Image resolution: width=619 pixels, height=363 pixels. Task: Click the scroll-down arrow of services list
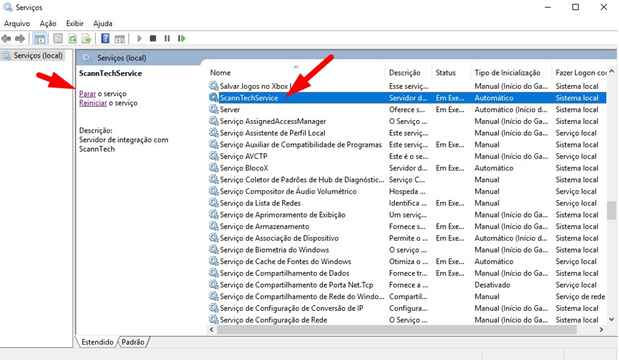tap(611, 320)
